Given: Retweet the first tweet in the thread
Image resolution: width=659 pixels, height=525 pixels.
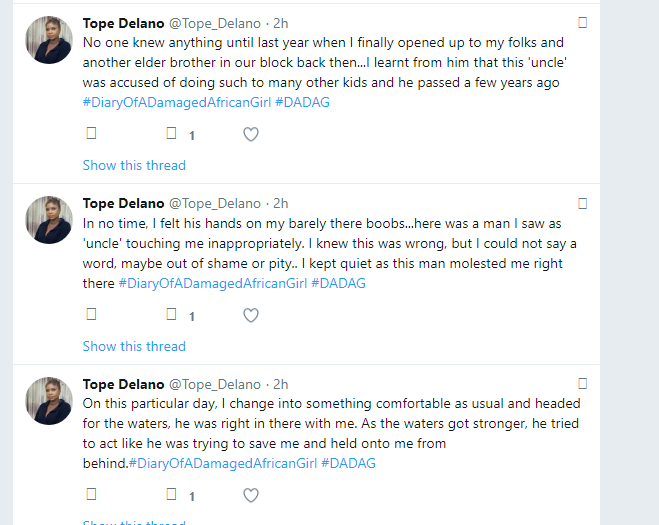Looking at the screenshot, I should tap(171, 133).
